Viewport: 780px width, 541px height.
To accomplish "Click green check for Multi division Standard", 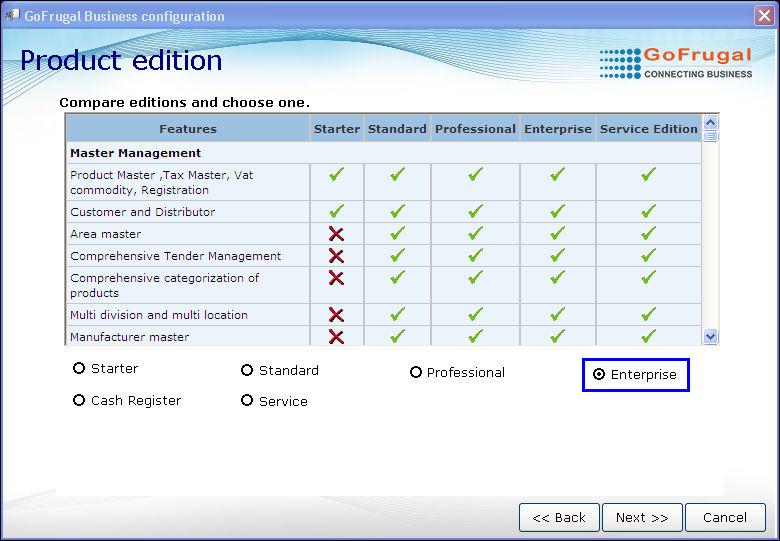I will click(x=397, y=314).
